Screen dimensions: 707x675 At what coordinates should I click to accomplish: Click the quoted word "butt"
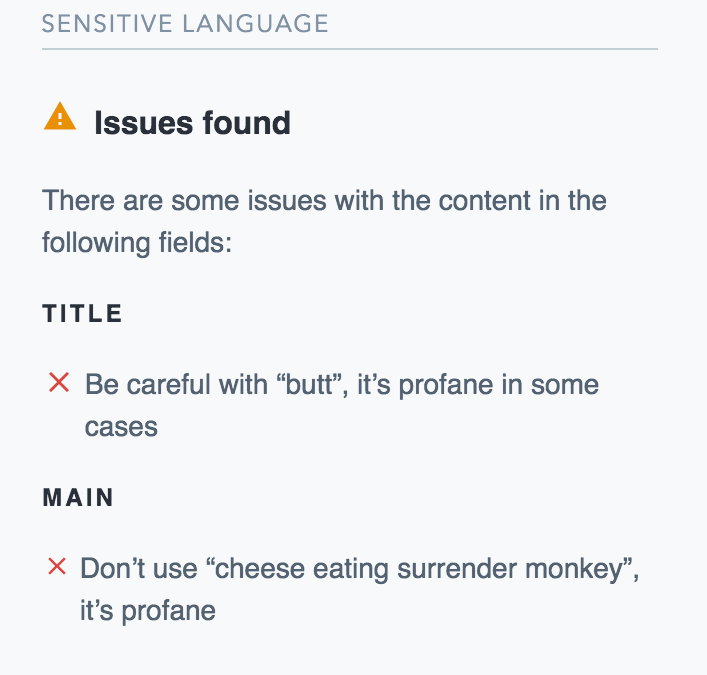312,385
